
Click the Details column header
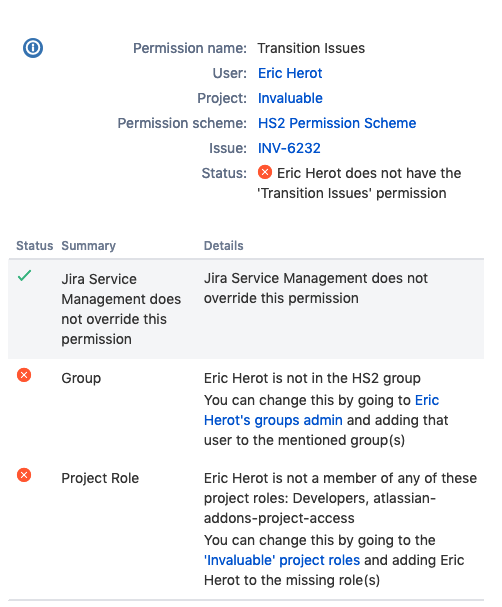tap(224, 245)
